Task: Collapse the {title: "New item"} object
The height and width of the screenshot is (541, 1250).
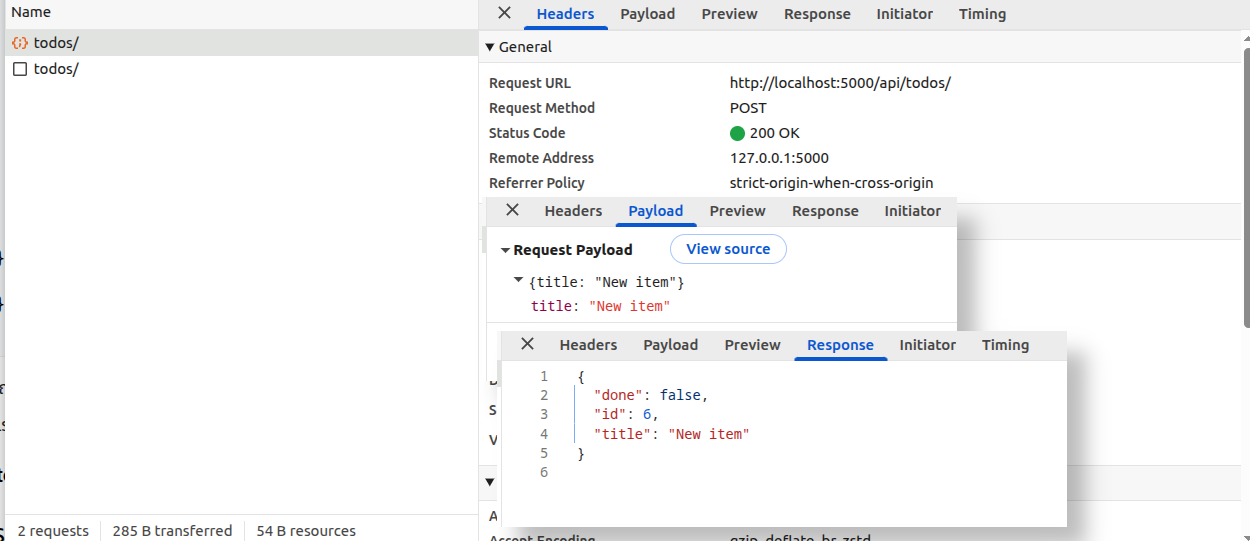Action: tap(518, 281)
